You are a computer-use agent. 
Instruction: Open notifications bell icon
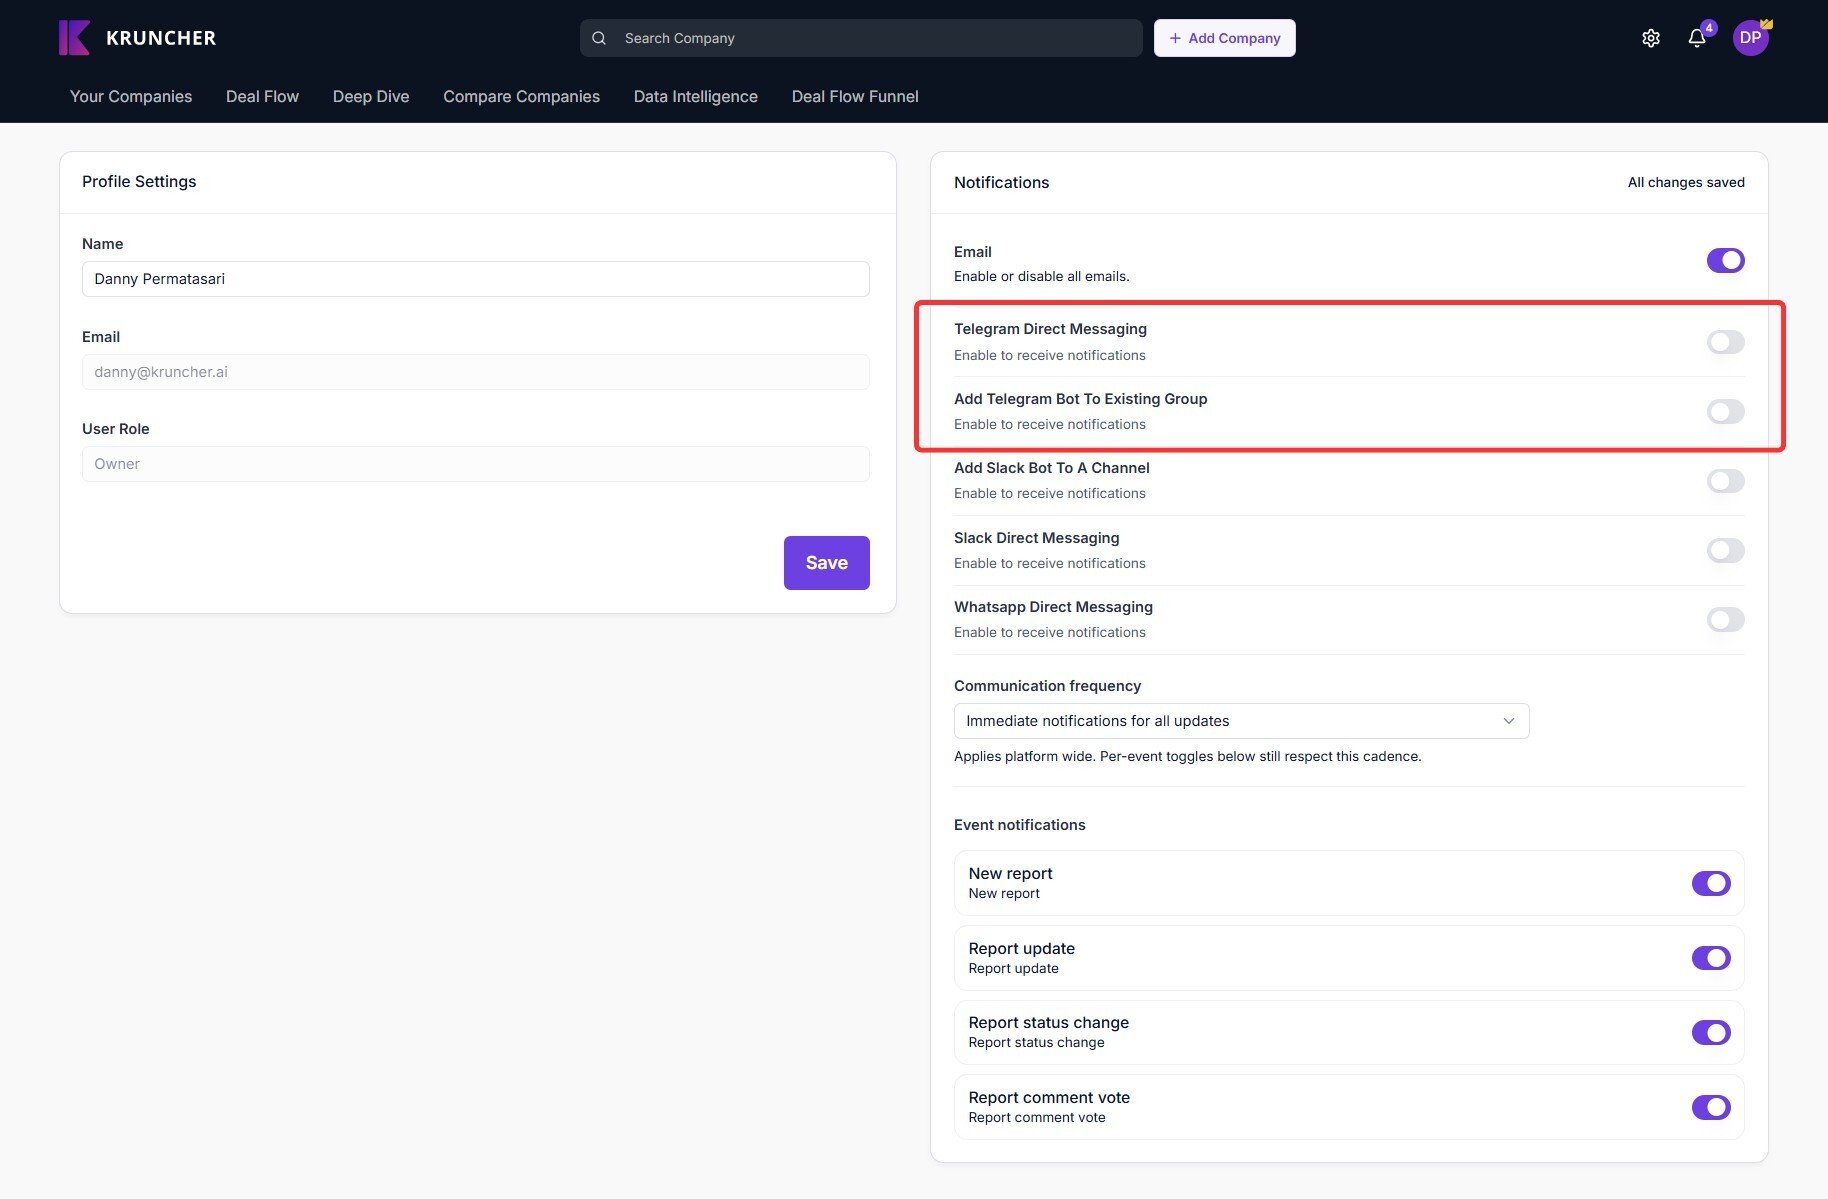pyautogui.click(x=1696, y=38)
